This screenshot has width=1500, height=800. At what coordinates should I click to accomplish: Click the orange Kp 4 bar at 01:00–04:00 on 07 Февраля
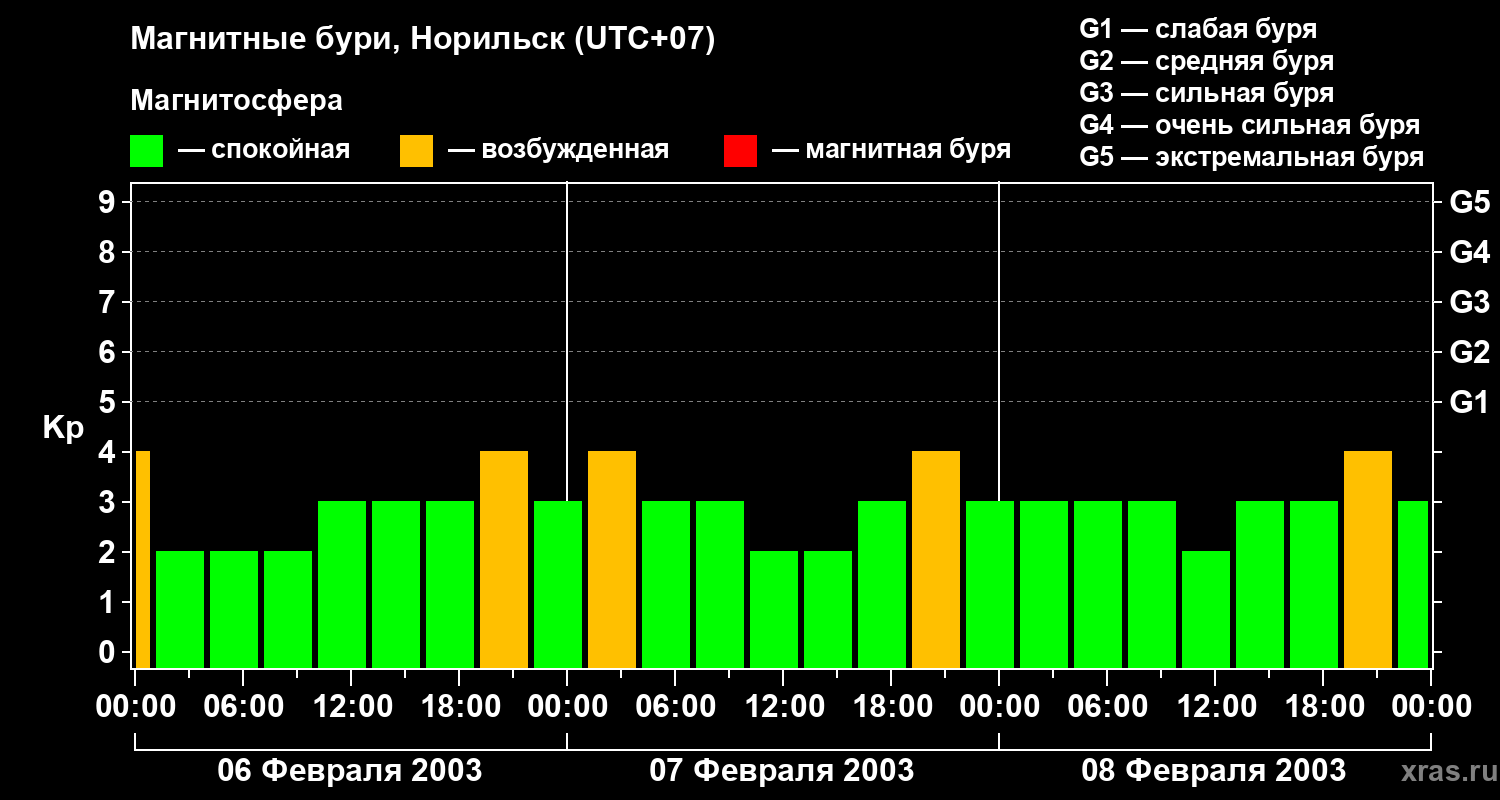(612, 559)
